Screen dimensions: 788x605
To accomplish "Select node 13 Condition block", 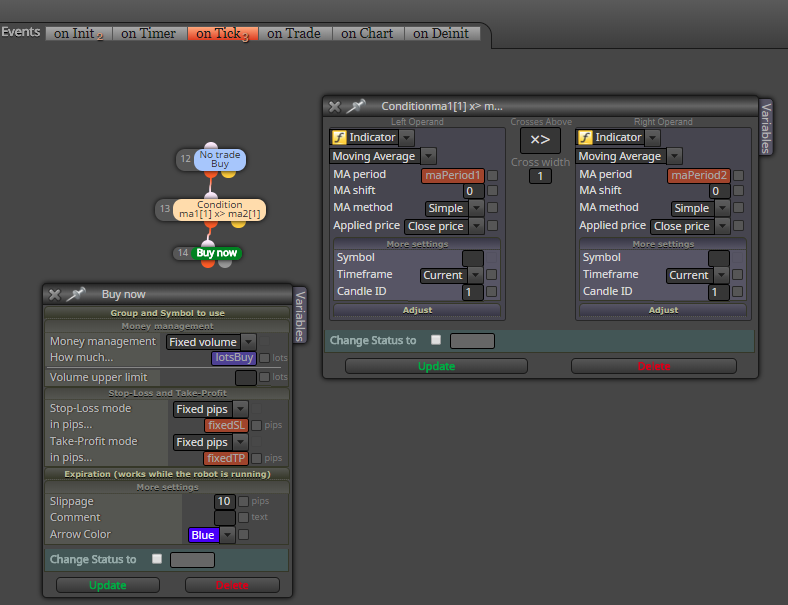I will 220,209.
